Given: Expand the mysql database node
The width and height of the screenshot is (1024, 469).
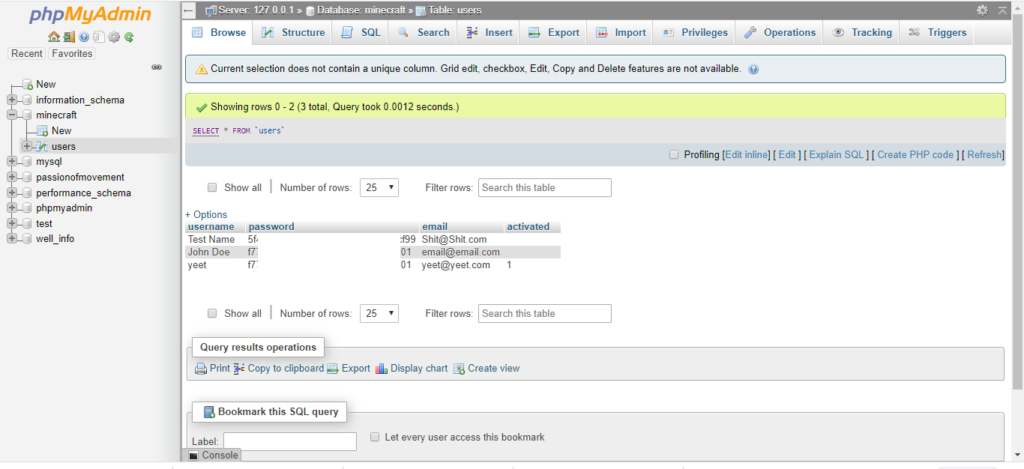Looking at the screenshot, I should pos(12,162).
